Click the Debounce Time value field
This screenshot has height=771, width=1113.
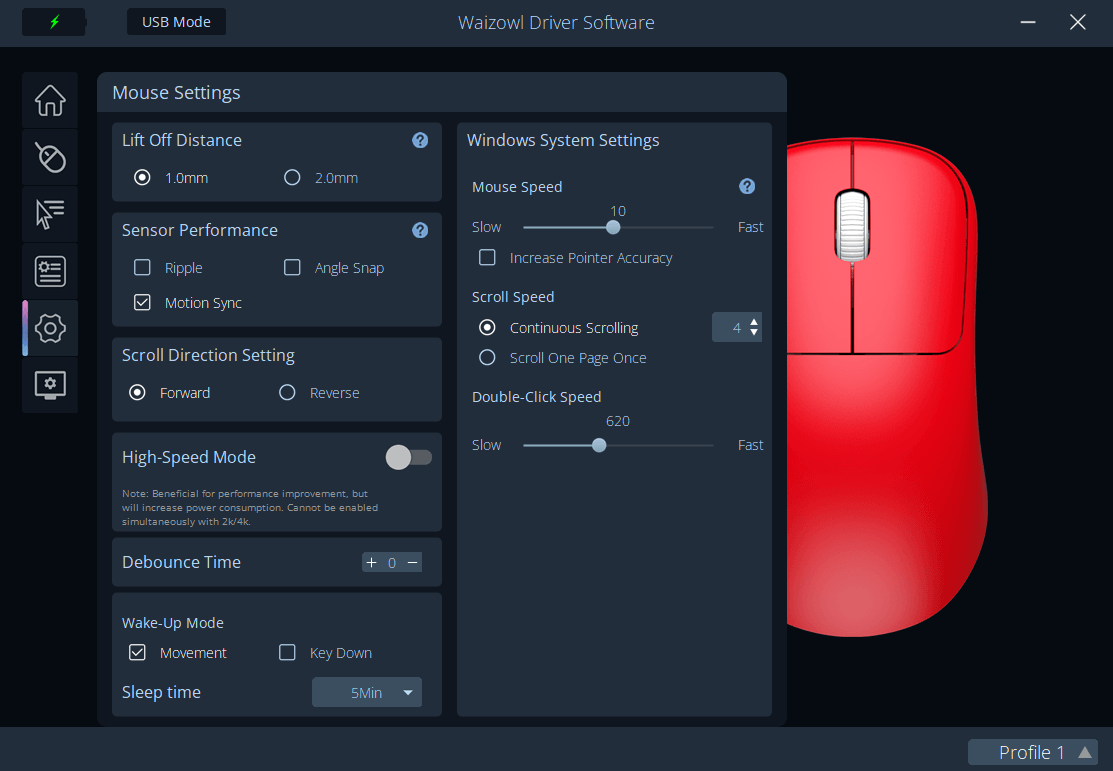[392, 562]
